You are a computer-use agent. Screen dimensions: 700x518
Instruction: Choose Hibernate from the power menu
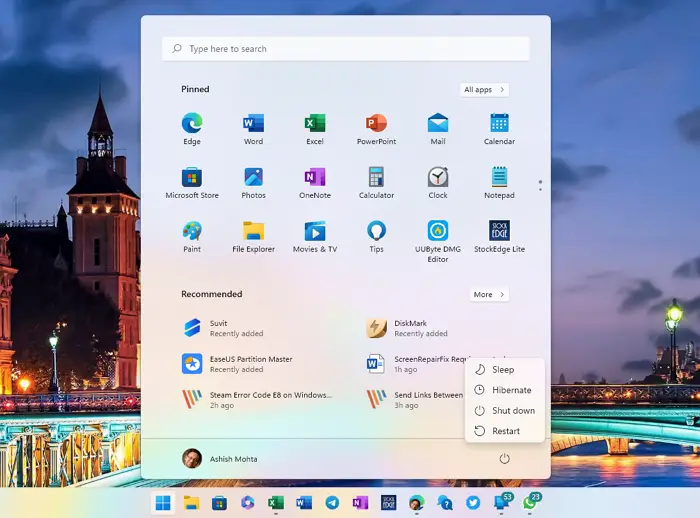[504, 390]
